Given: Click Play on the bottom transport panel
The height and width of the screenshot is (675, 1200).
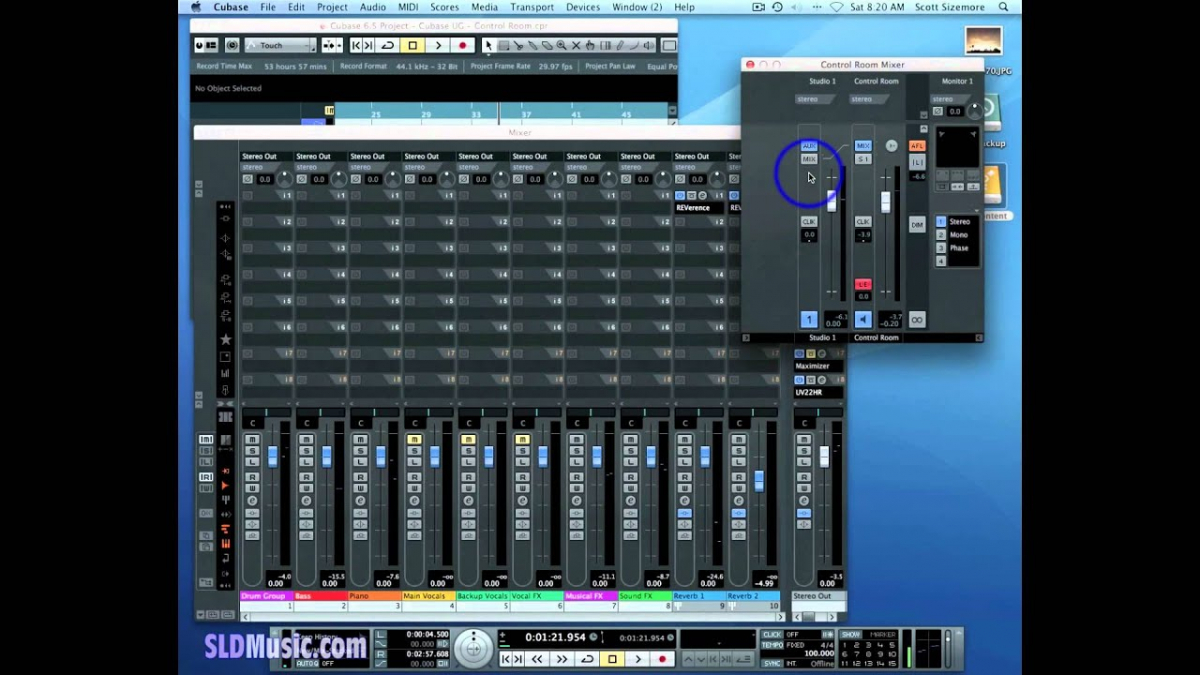Looking at the screenshot, I should coord(637,659).
